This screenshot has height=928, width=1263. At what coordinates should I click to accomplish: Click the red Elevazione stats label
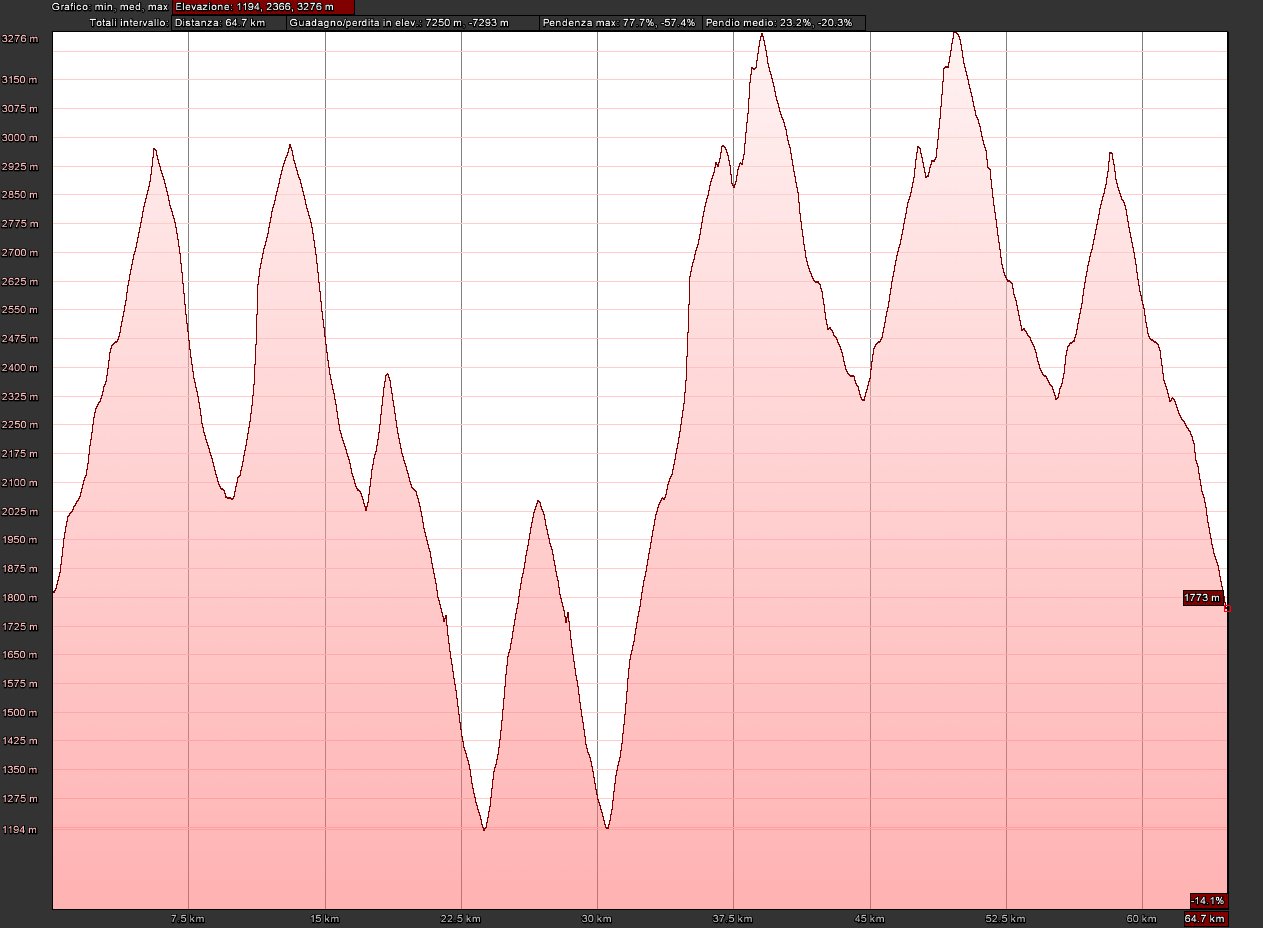(x=263, y=7)
